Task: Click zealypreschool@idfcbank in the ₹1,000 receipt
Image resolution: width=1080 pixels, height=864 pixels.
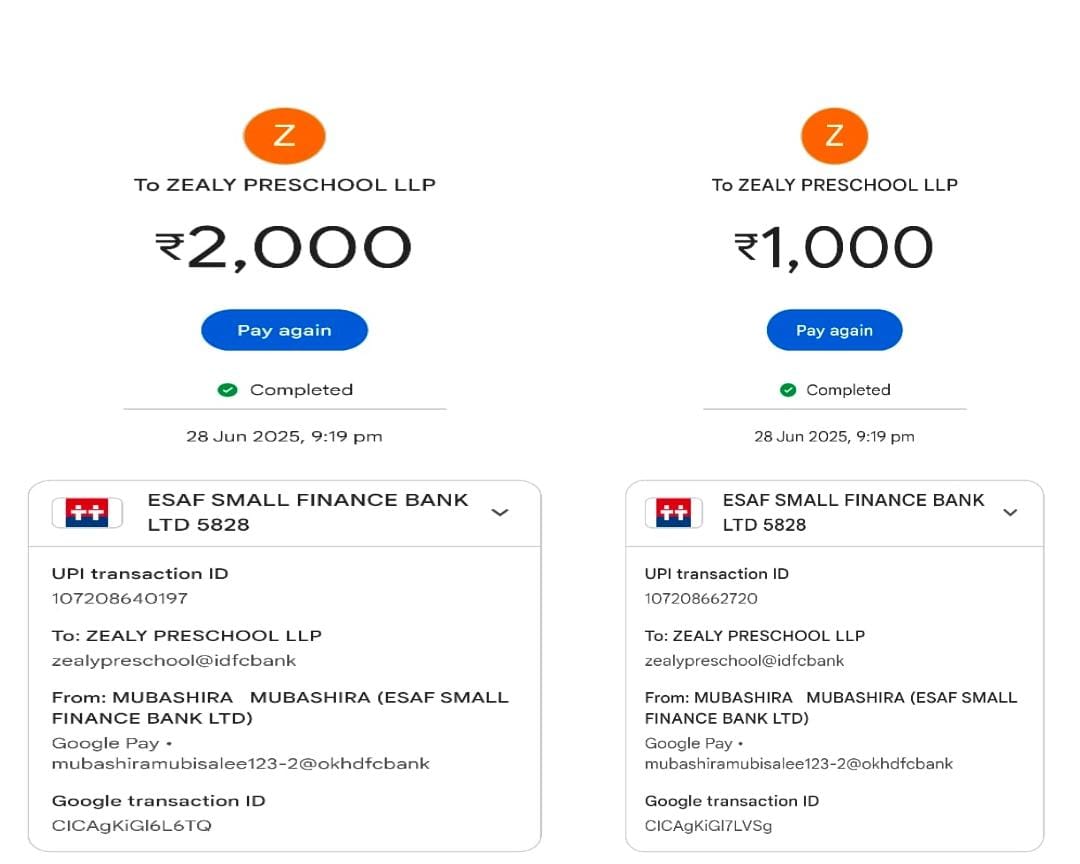Action: pyautogui.click(x=744, y=661)
